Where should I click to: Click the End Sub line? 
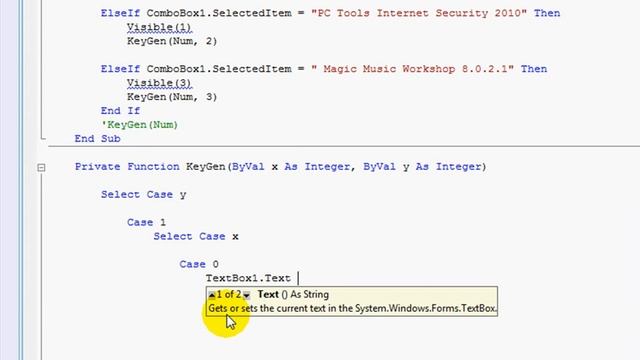pyautogui.click(x=98, y=138)
